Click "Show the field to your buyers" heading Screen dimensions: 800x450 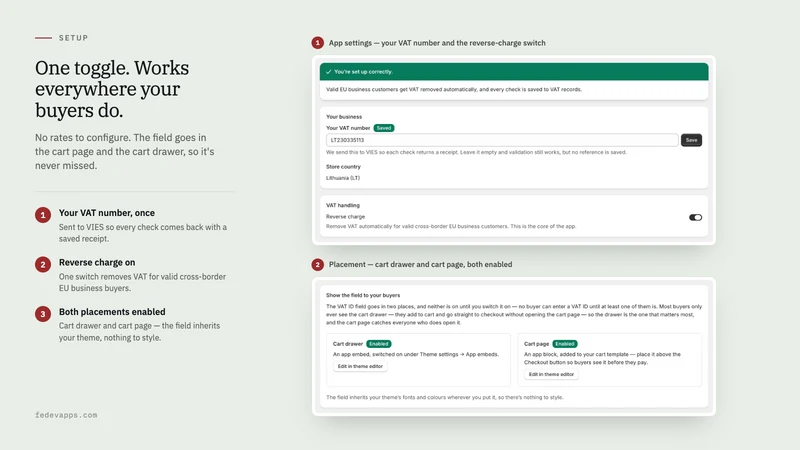click(x=363, y=295)
